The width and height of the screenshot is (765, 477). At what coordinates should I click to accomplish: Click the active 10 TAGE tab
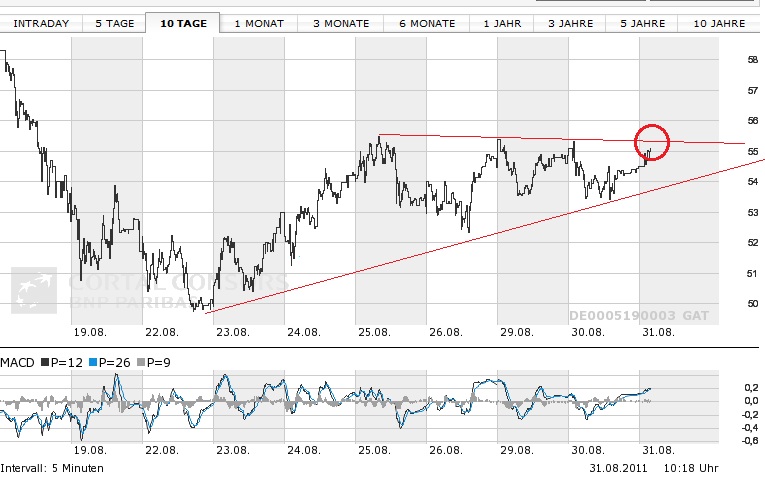[x=183, y=22]
